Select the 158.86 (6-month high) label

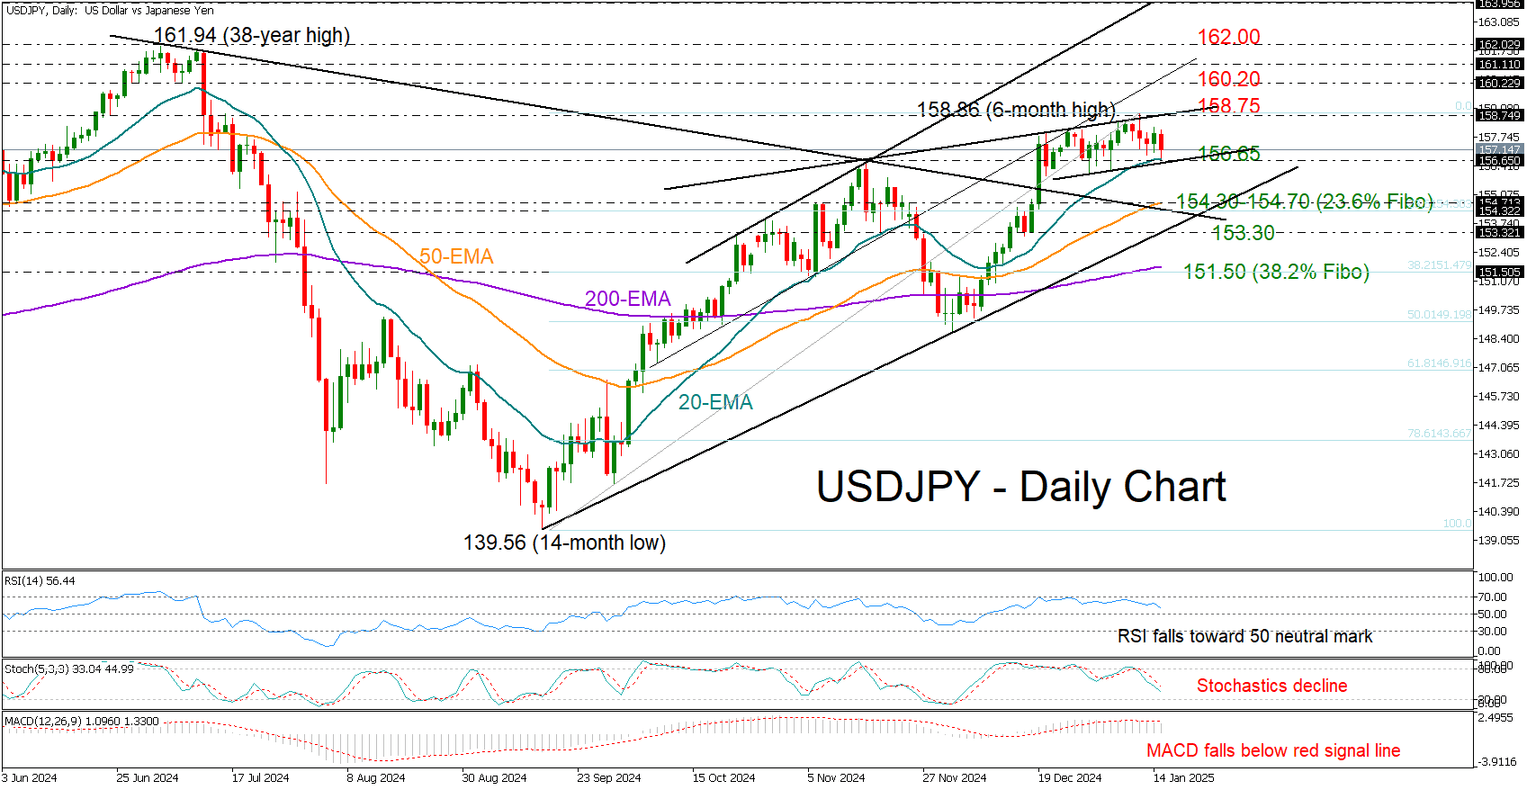[x=1018, y=109]
